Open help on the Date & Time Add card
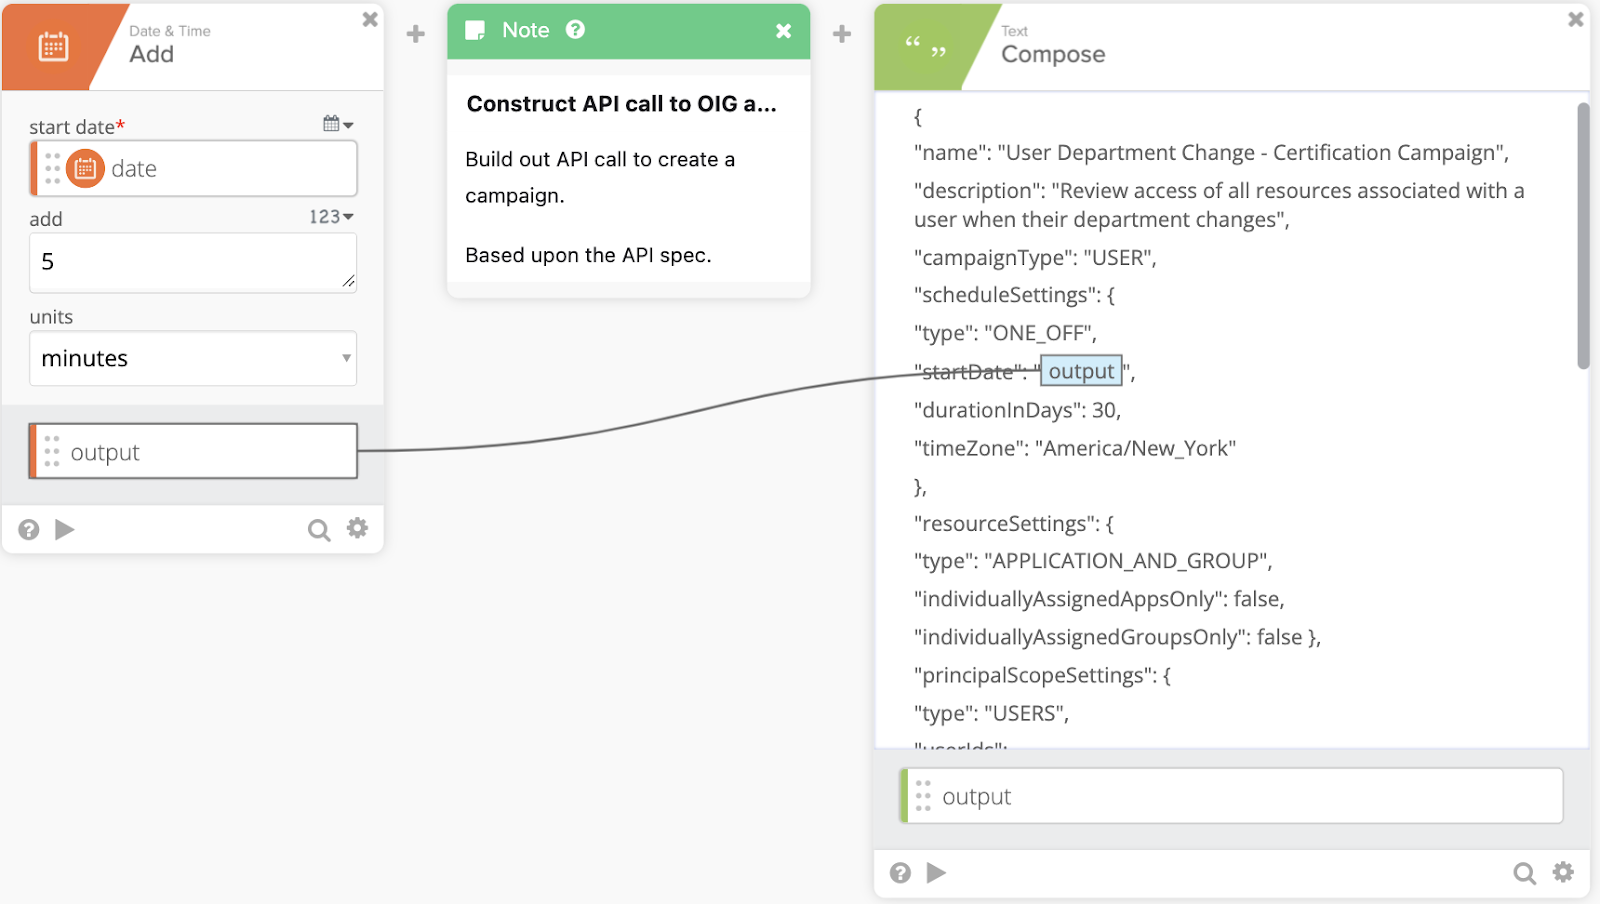The image size is (1600, 904). [x=29, y=530]
